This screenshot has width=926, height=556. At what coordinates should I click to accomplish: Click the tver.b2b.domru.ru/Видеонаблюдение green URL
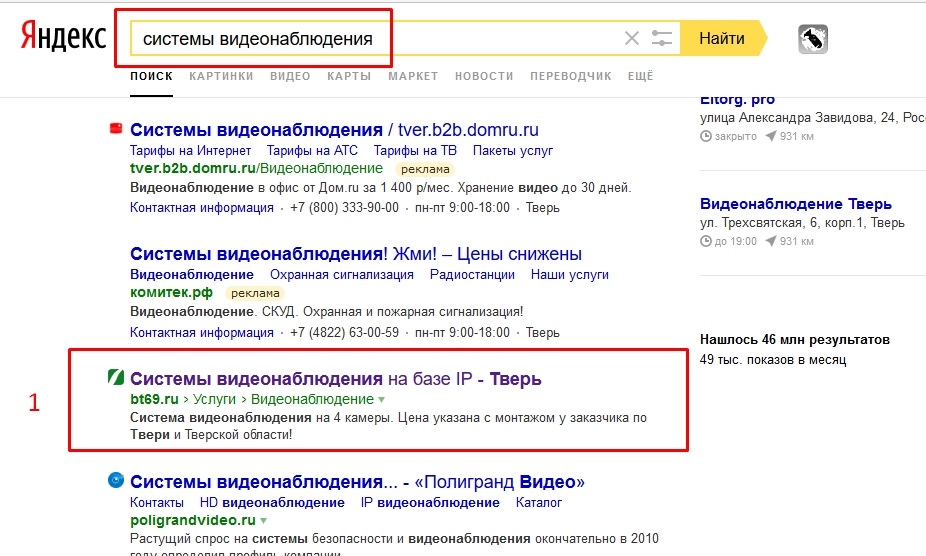256,168
